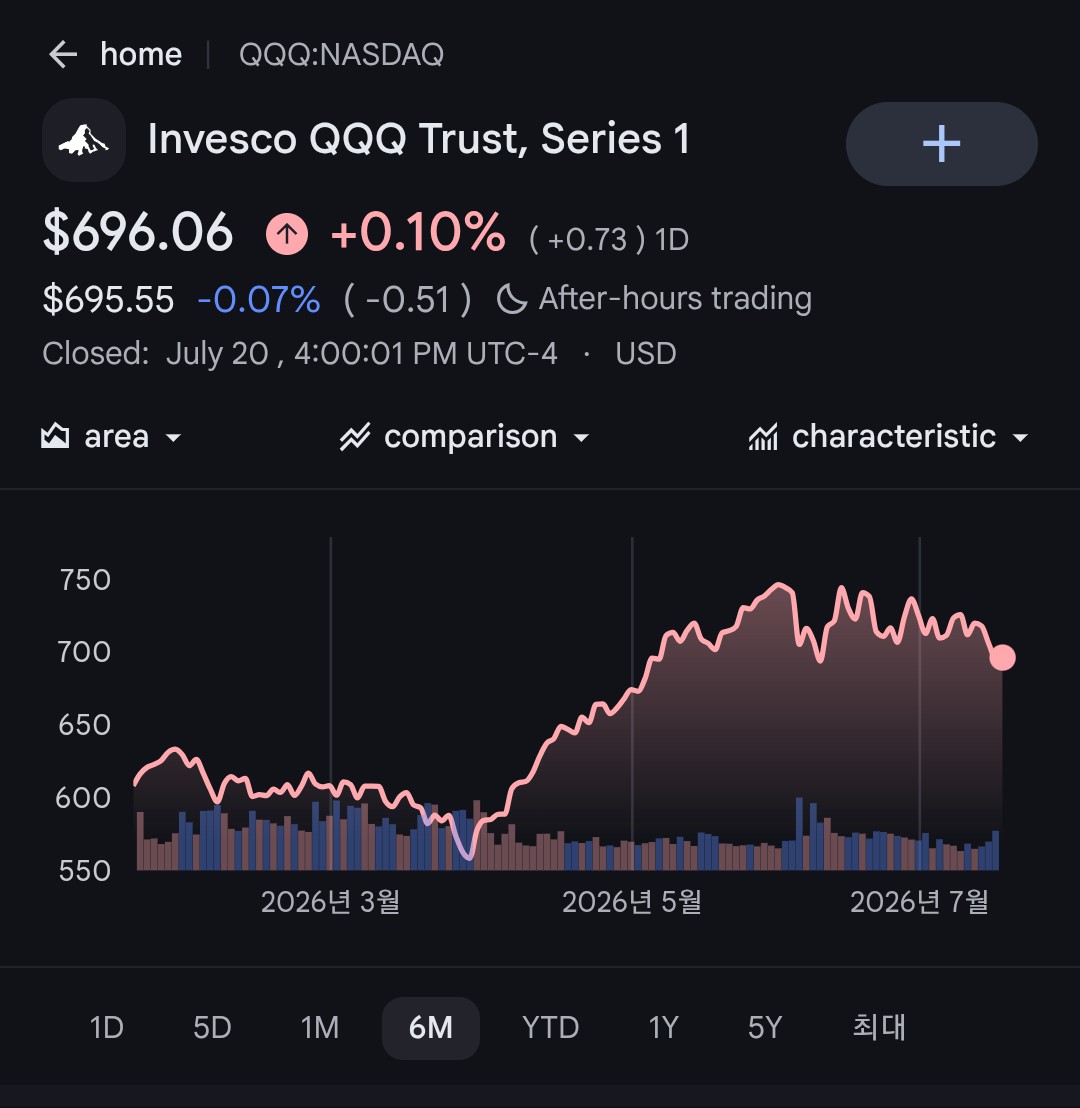
Task: Tap the plus follow icon
Action: (941, 144)
